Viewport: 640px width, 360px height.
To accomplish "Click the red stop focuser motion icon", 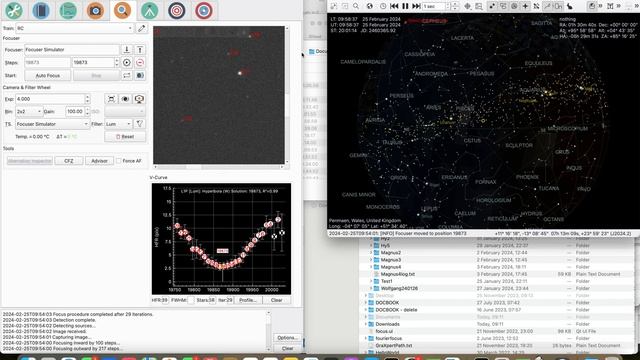I will [140, 62].
